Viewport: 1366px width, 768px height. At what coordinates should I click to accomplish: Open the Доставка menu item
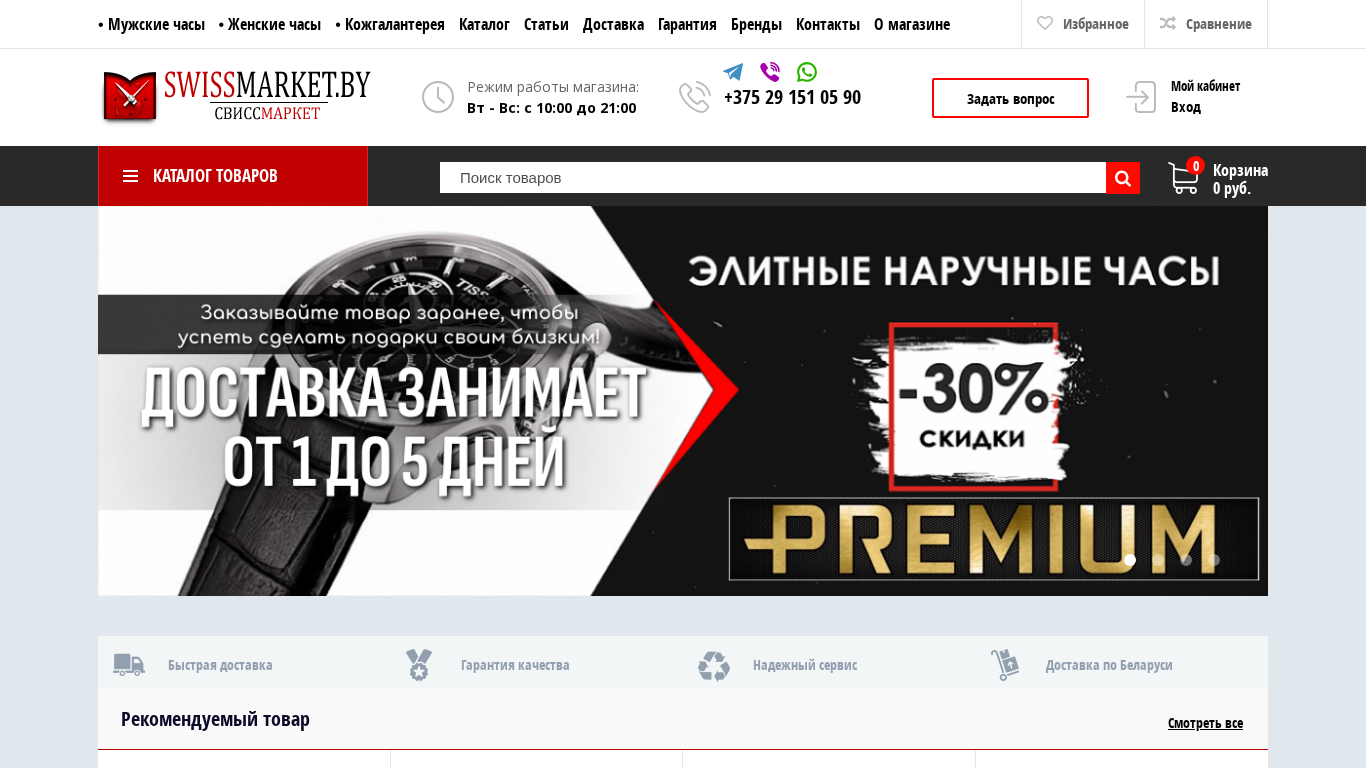613,24
